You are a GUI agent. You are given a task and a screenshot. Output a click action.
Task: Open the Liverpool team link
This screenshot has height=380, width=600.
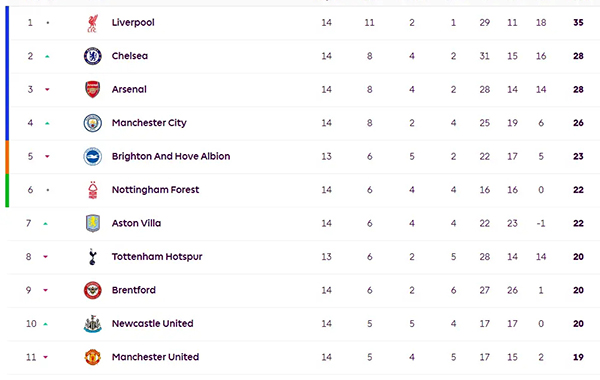click(133, 23)
